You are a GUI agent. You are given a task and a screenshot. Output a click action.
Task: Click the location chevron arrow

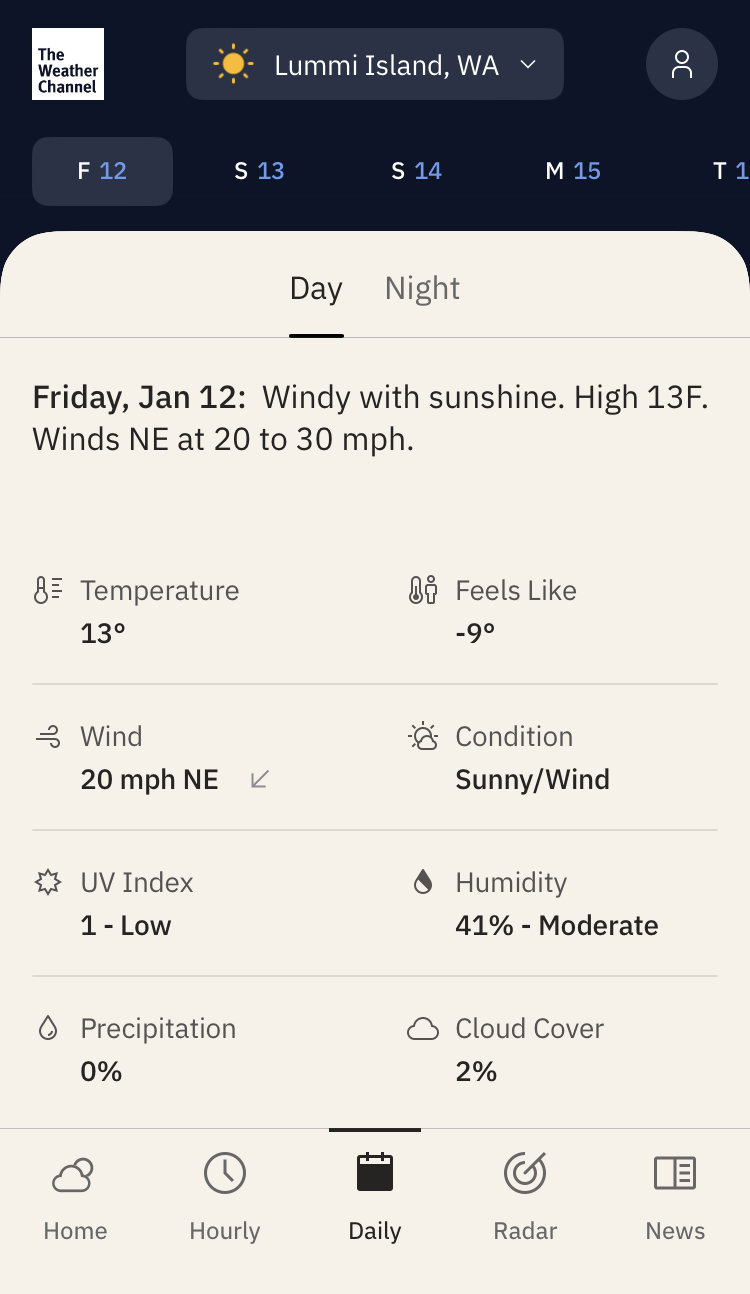[x=528, y=65]
